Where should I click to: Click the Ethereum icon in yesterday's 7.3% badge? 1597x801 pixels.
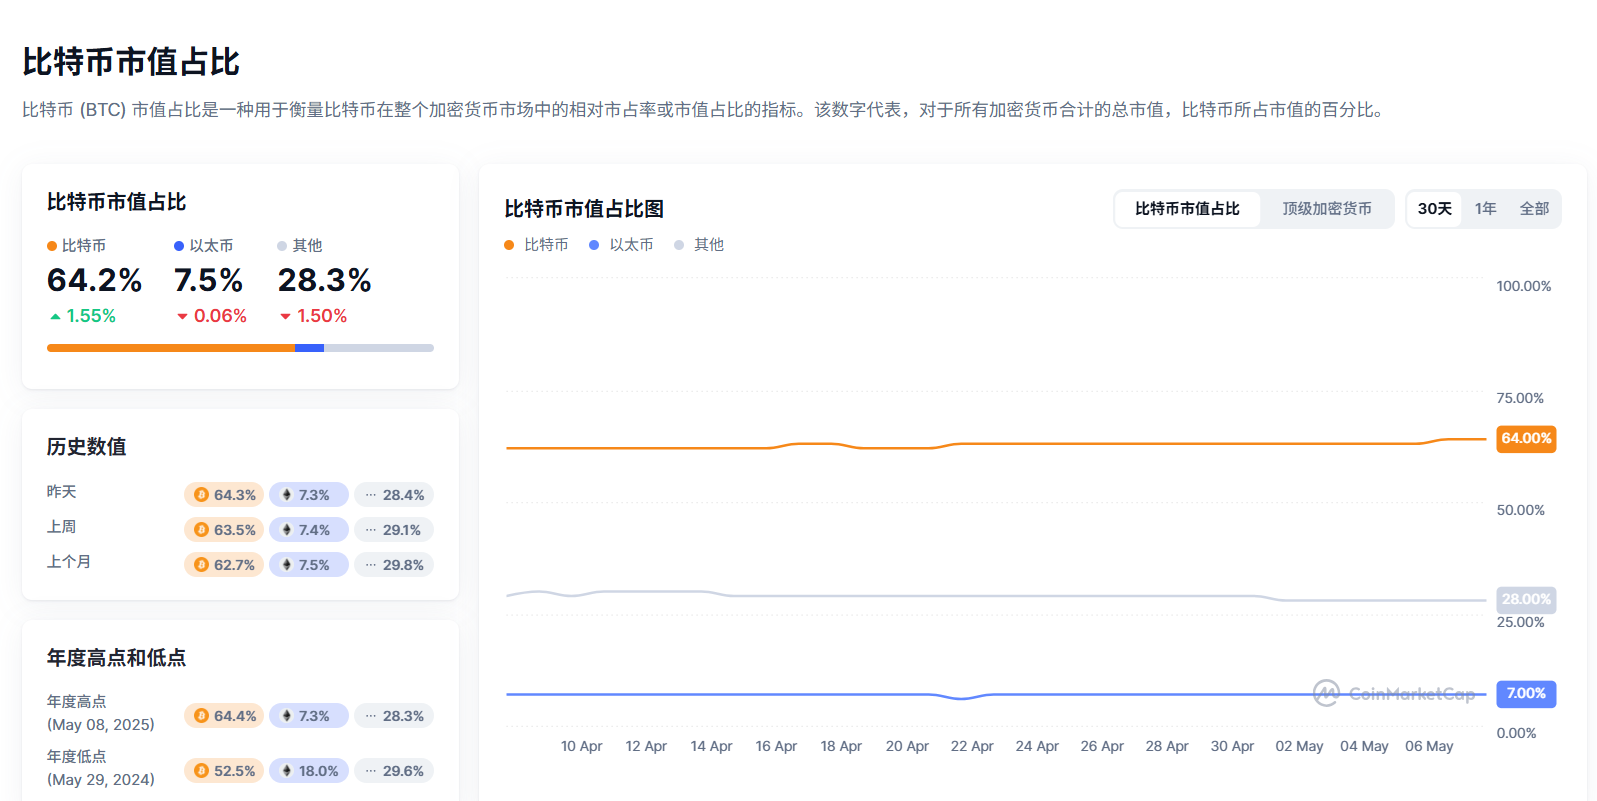[x=287, y=495]
